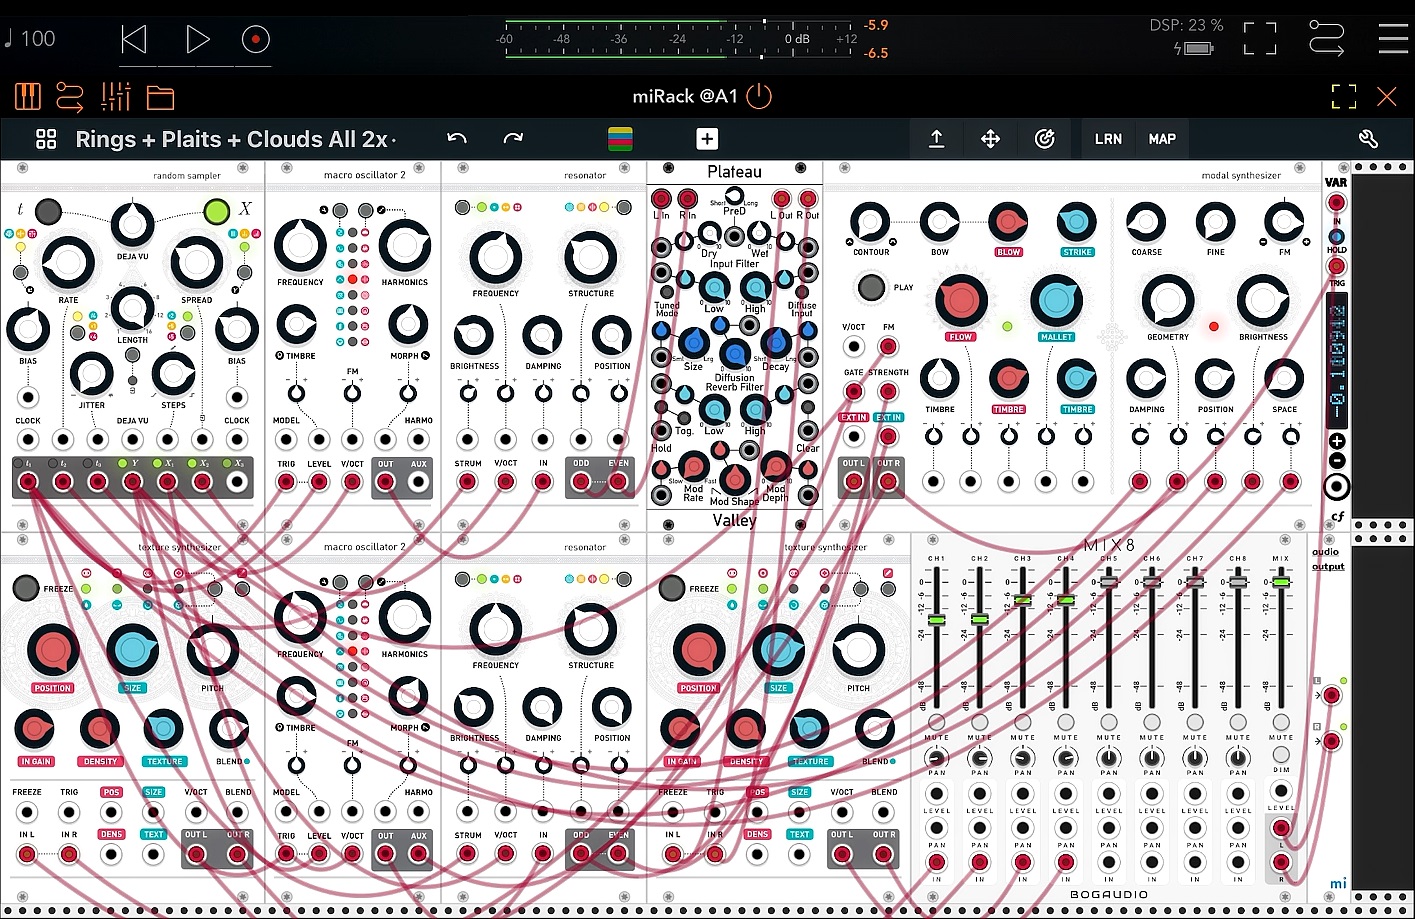Tap the share/export upload icon

pos(937,139)
